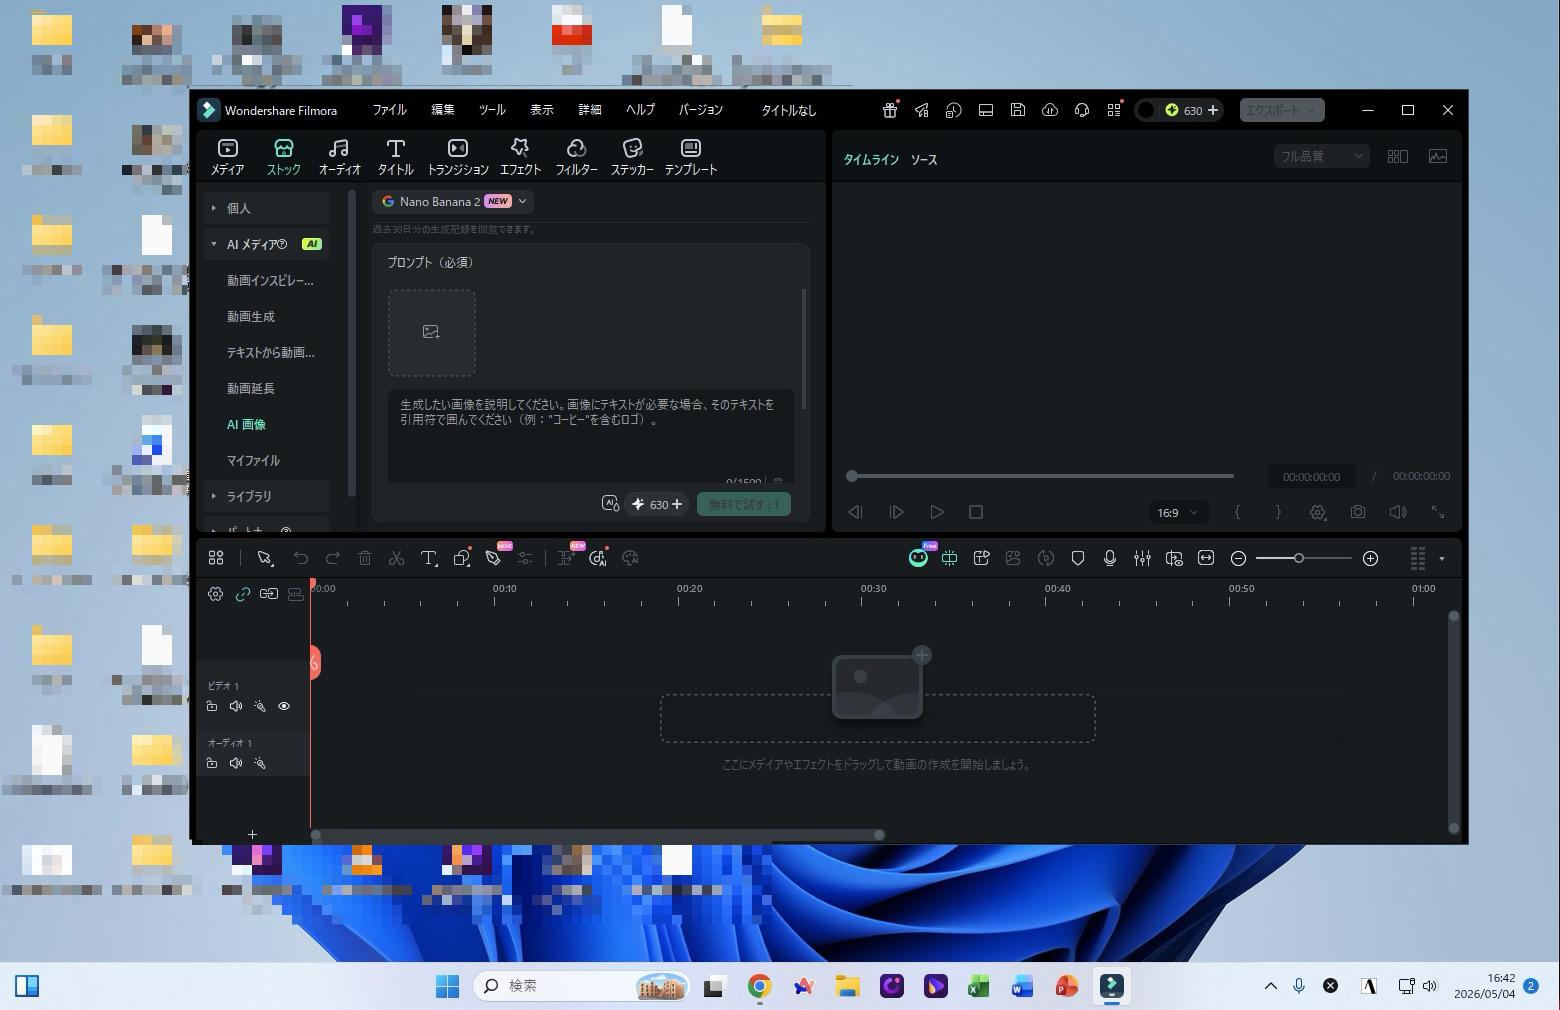Open the audio mixer icon in timeline toolbar
The height and width of the screenshot is (1010, 1560).
[x=1142, y=558]
